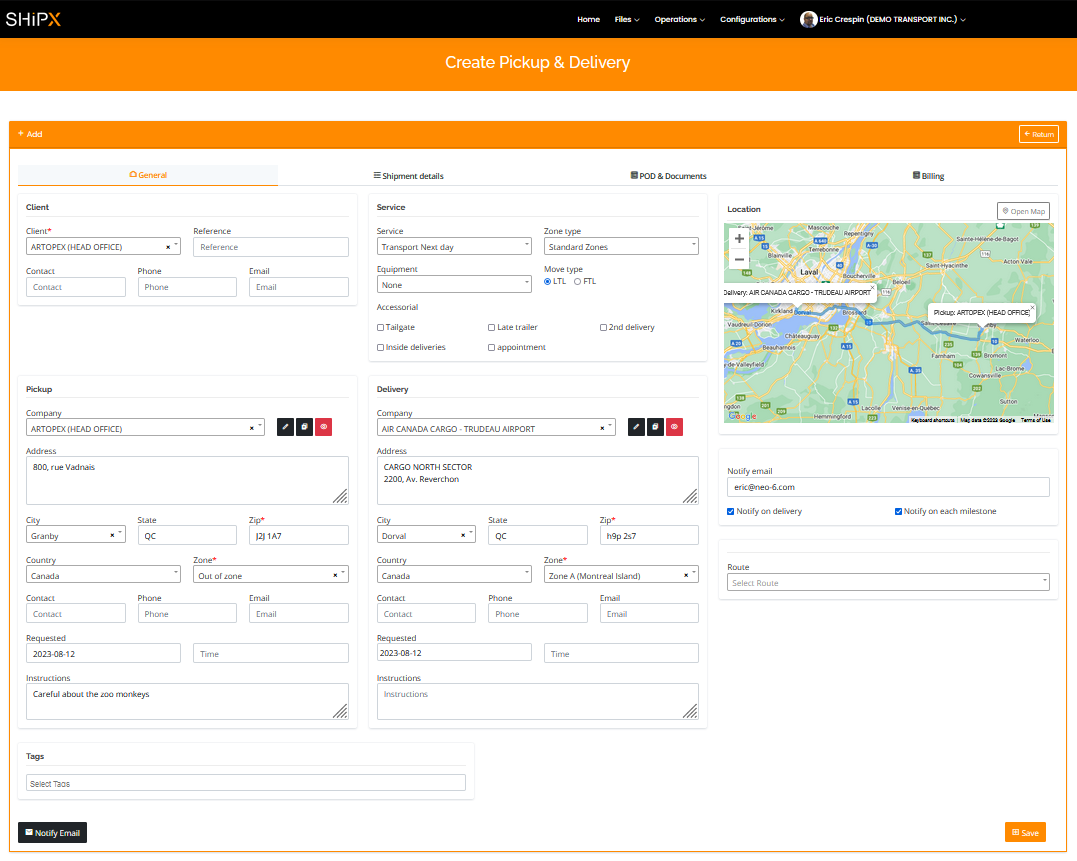Viewport: 1077px width, 861px height.
Task: Click the Return button
Action: click(x=1039, y=134)
